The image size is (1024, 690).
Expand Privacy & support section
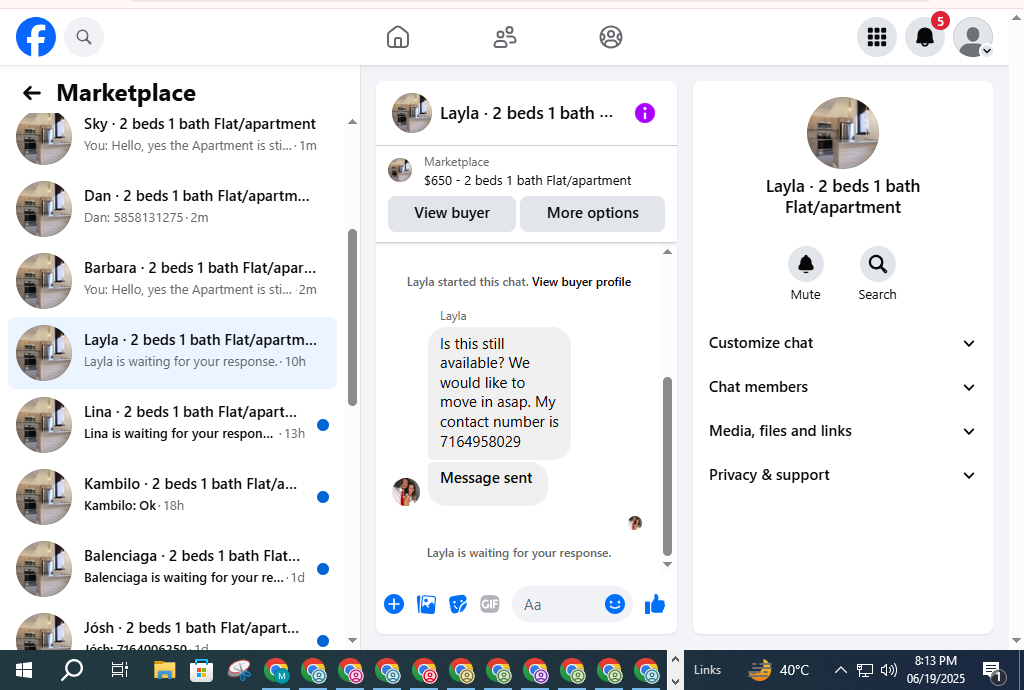[x=842, y=475]
